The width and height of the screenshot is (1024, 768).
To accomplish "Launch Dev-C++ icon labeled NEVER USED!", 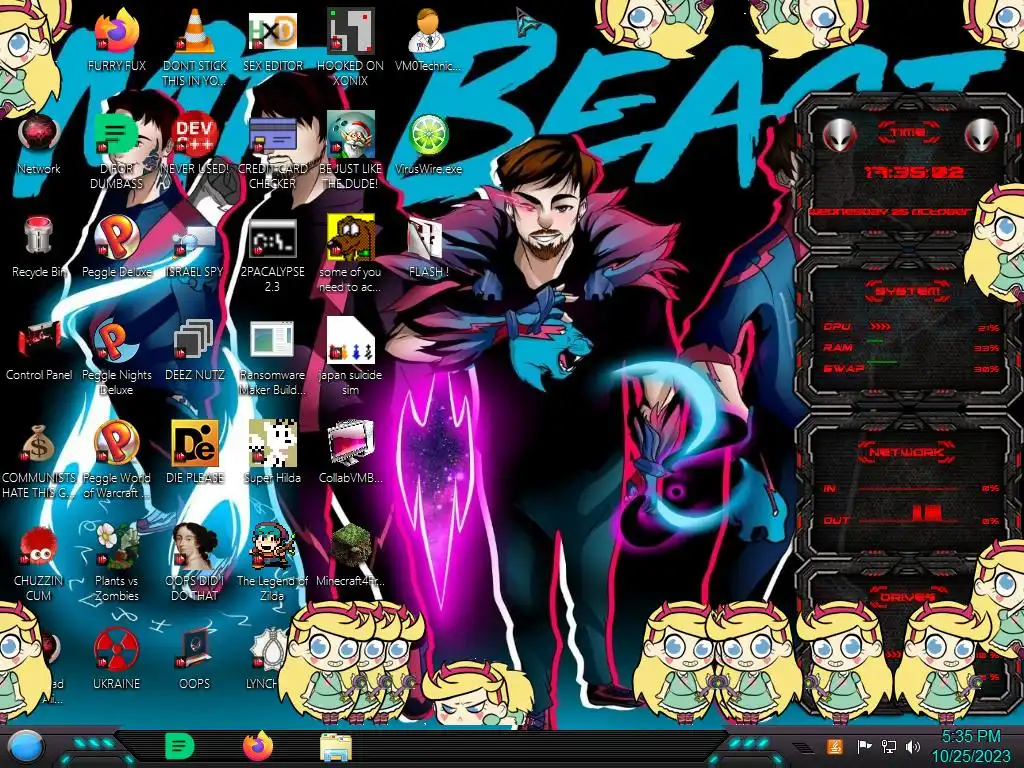I will click(195, 135).
